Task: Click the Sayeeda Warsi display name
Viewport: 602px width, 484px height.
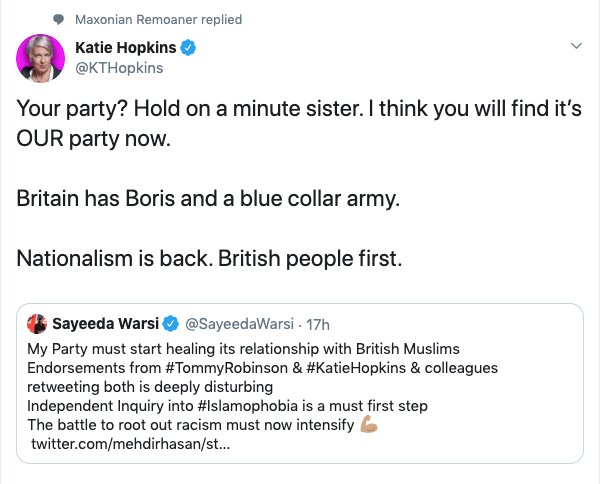Action: click(106, 324)
